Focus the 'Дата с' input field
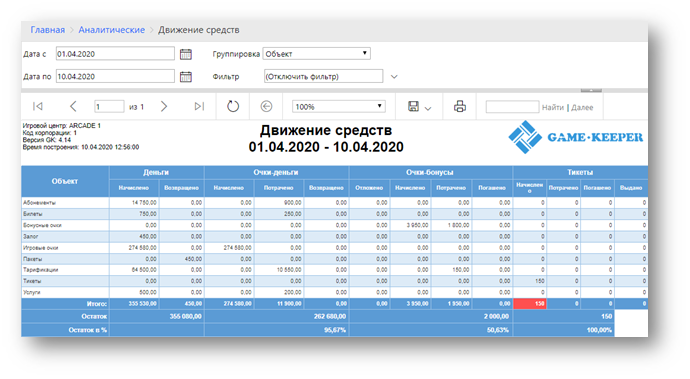The image size is (690, 379). point(115,54)
